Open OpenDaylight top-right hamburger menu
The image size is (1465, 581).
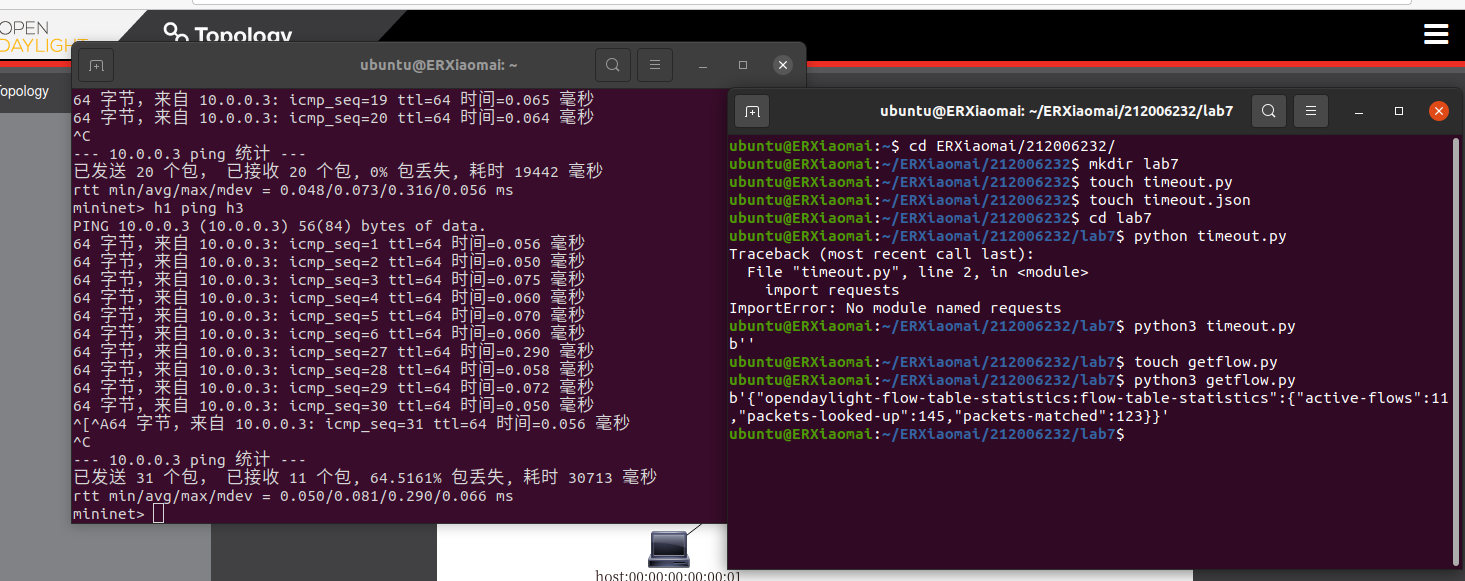1436,35
